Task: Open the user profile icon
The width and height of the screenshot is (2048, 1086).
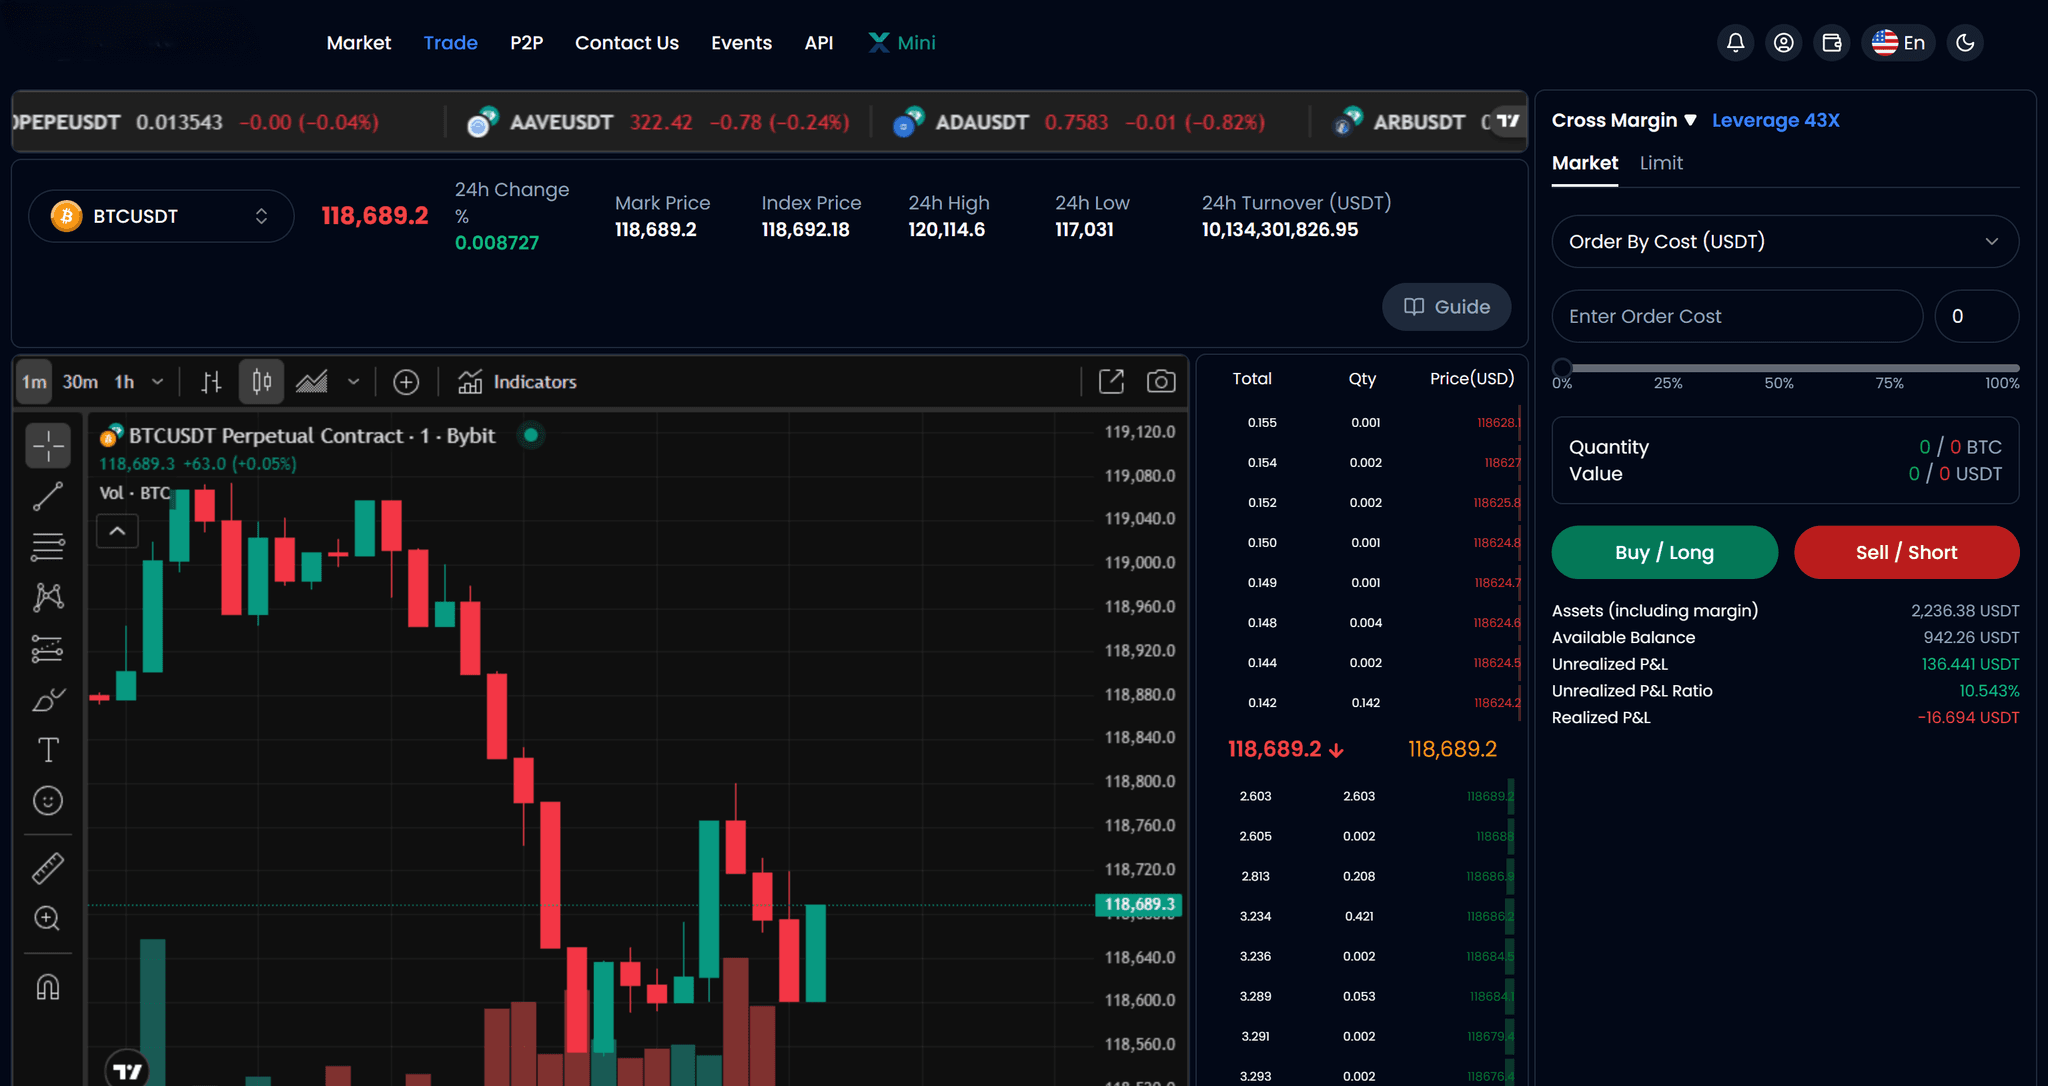Action: [1784, 43]
